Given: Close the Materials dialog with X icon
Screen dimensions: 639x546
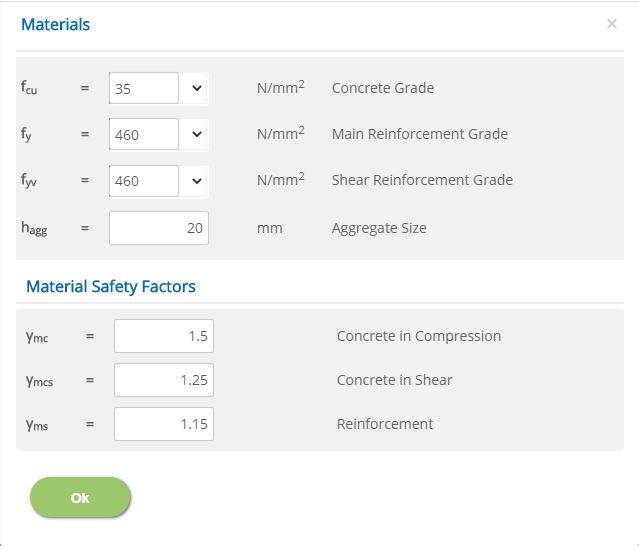Looking at the screenshot, I should pos(611,24).
